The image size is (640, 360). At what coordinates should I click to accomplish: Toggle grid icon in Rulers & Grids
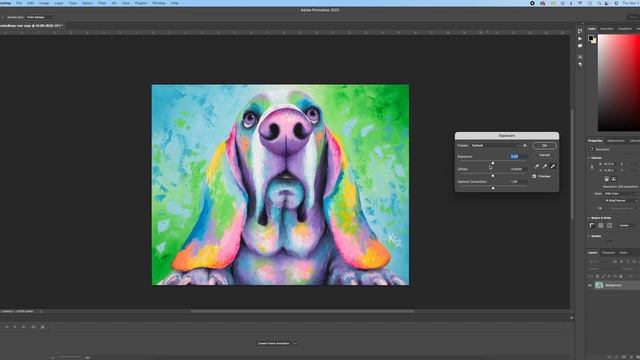tap(601, 226)
